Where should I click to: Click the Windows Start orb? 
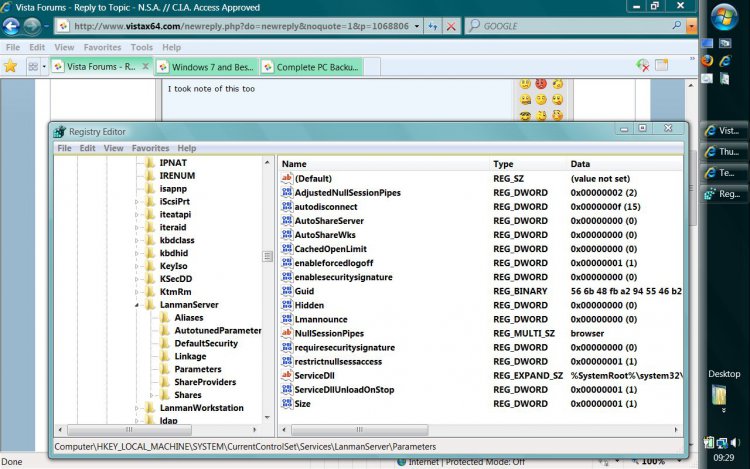[x=724, y=17]
